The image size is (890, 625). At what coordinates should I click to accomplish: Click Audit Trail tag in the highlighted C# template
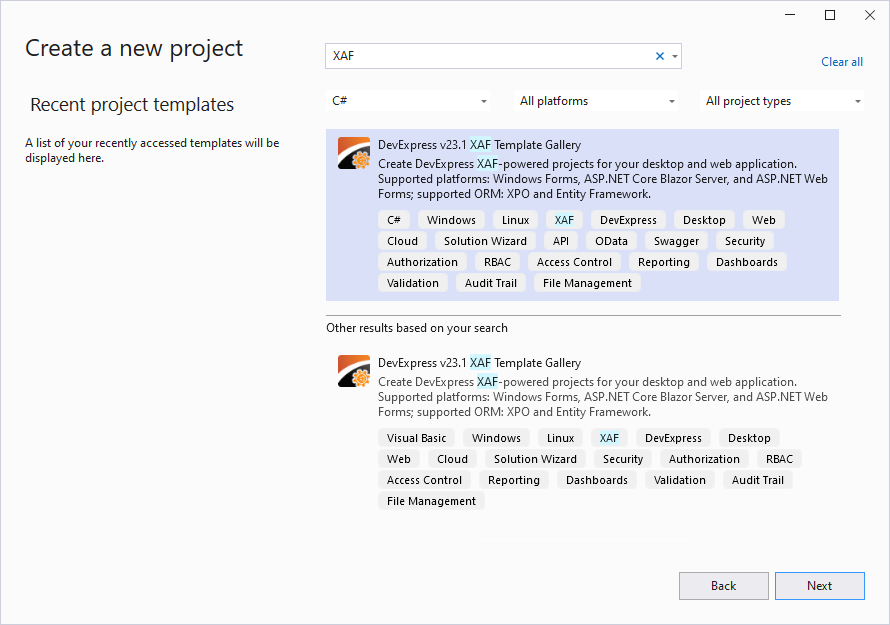tap(490, 283)
